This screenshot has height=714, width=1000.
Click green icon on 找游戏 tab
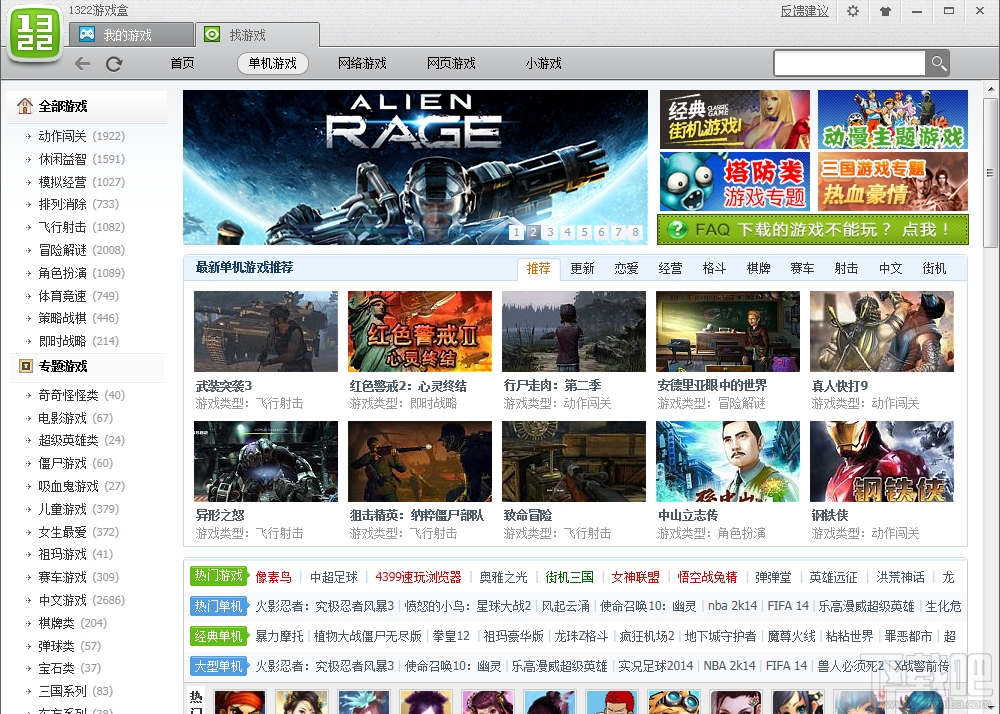tap(212, 34)
